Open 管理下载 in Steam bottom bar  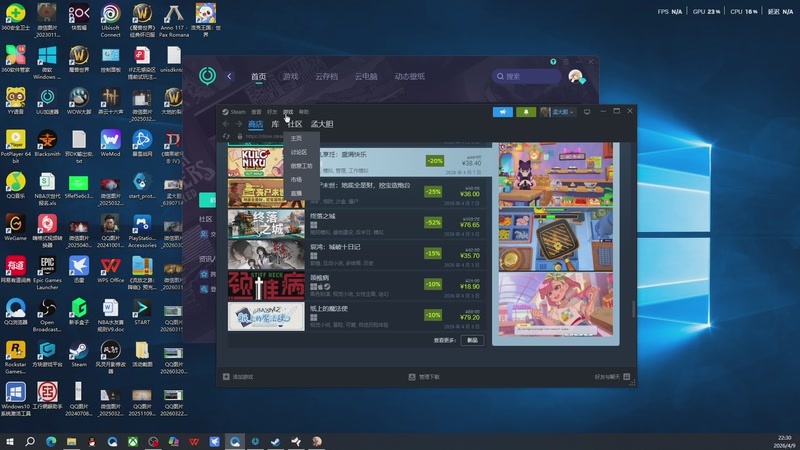[x=424, y=377]
